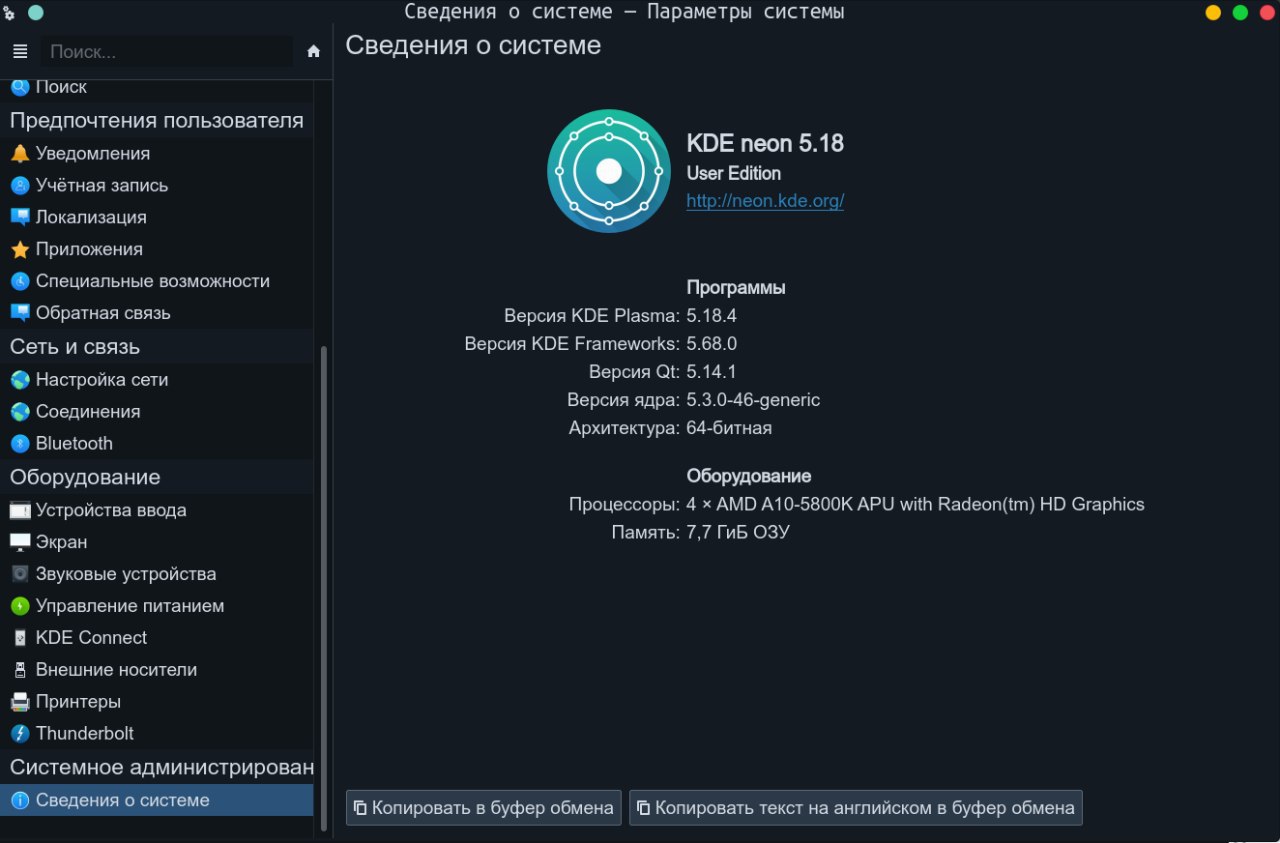
Task: Go to Локализация settings
Action: coord(157,217)
